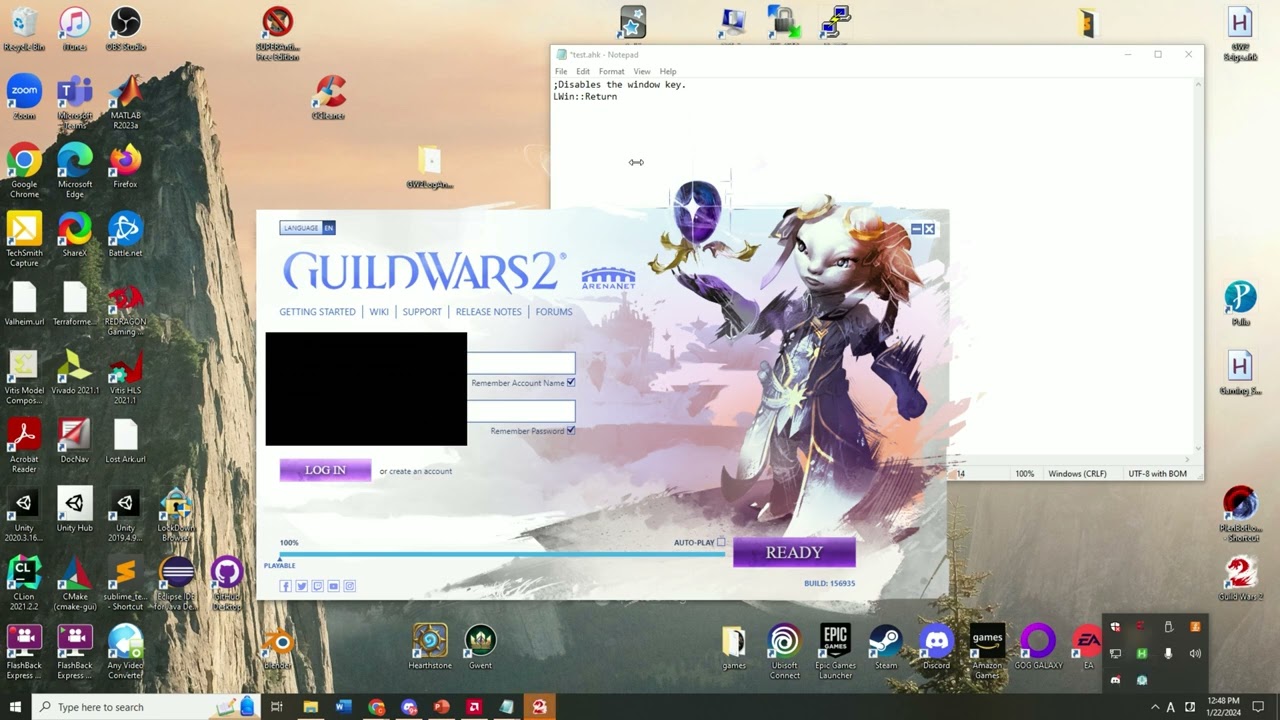Select the Discord desktop icon
Image resolution: width=1280 pixels, height=720 pixels.
click(936, 647)
